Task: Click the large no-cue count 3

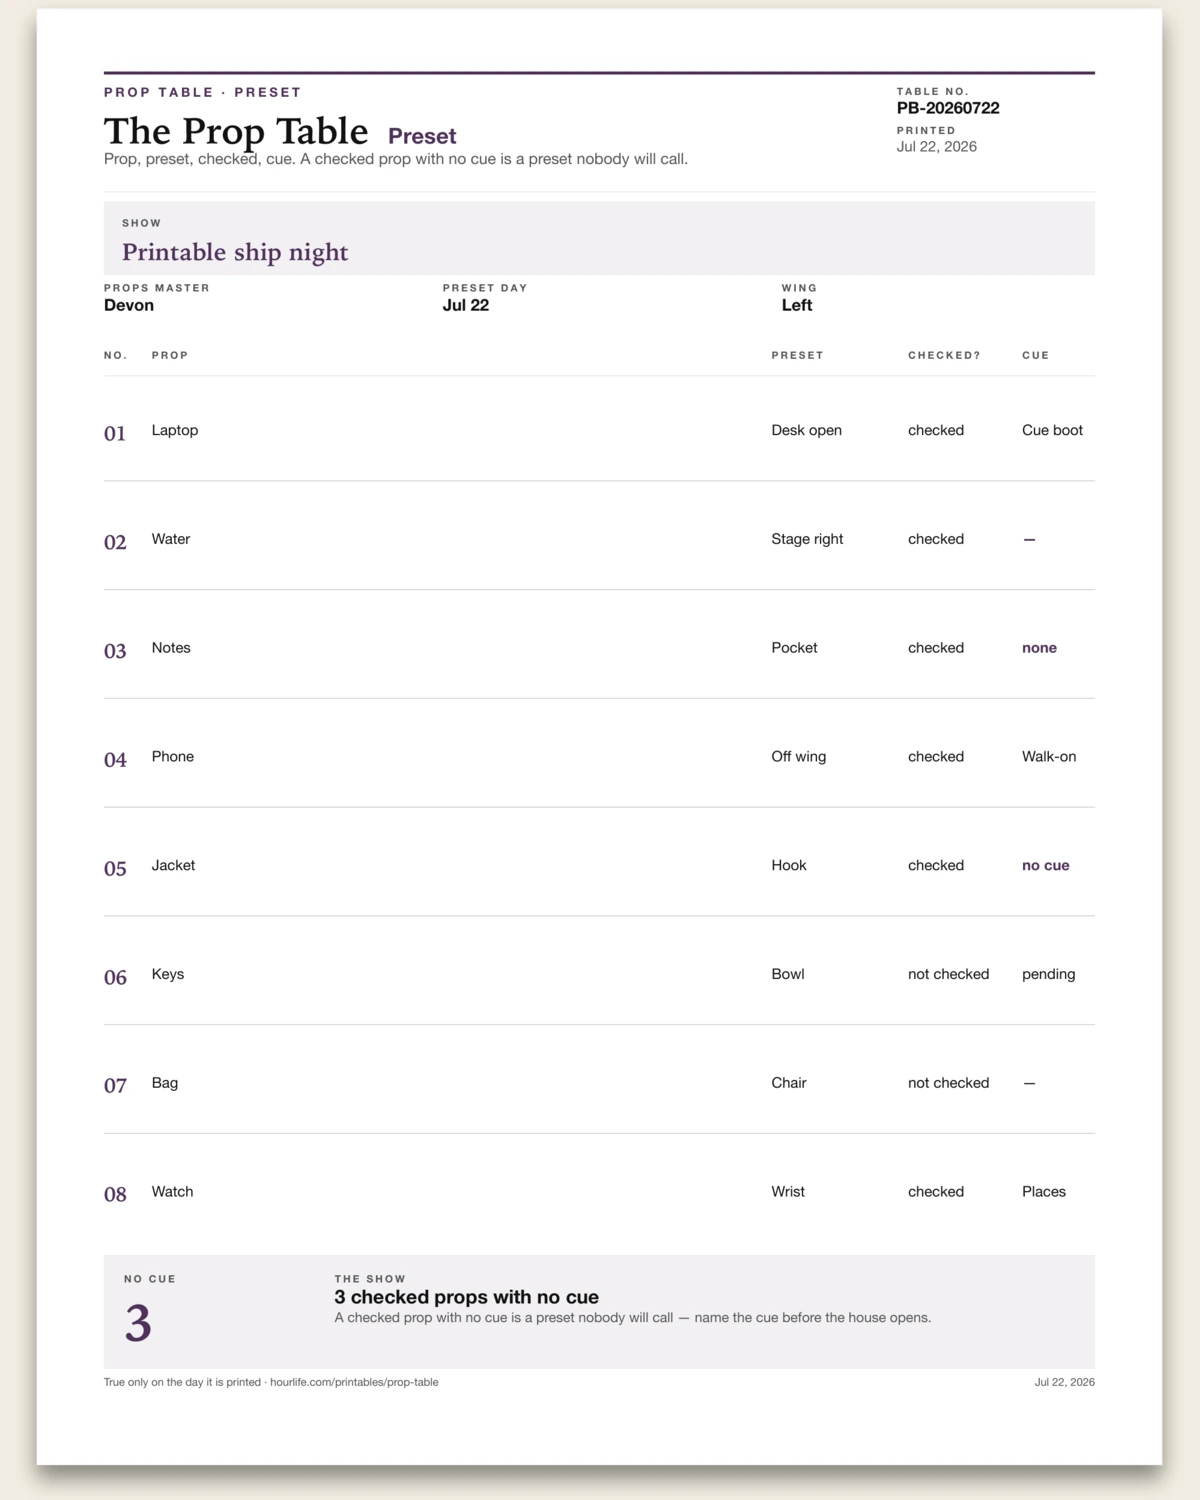Action: click(x=138, y=1323)
